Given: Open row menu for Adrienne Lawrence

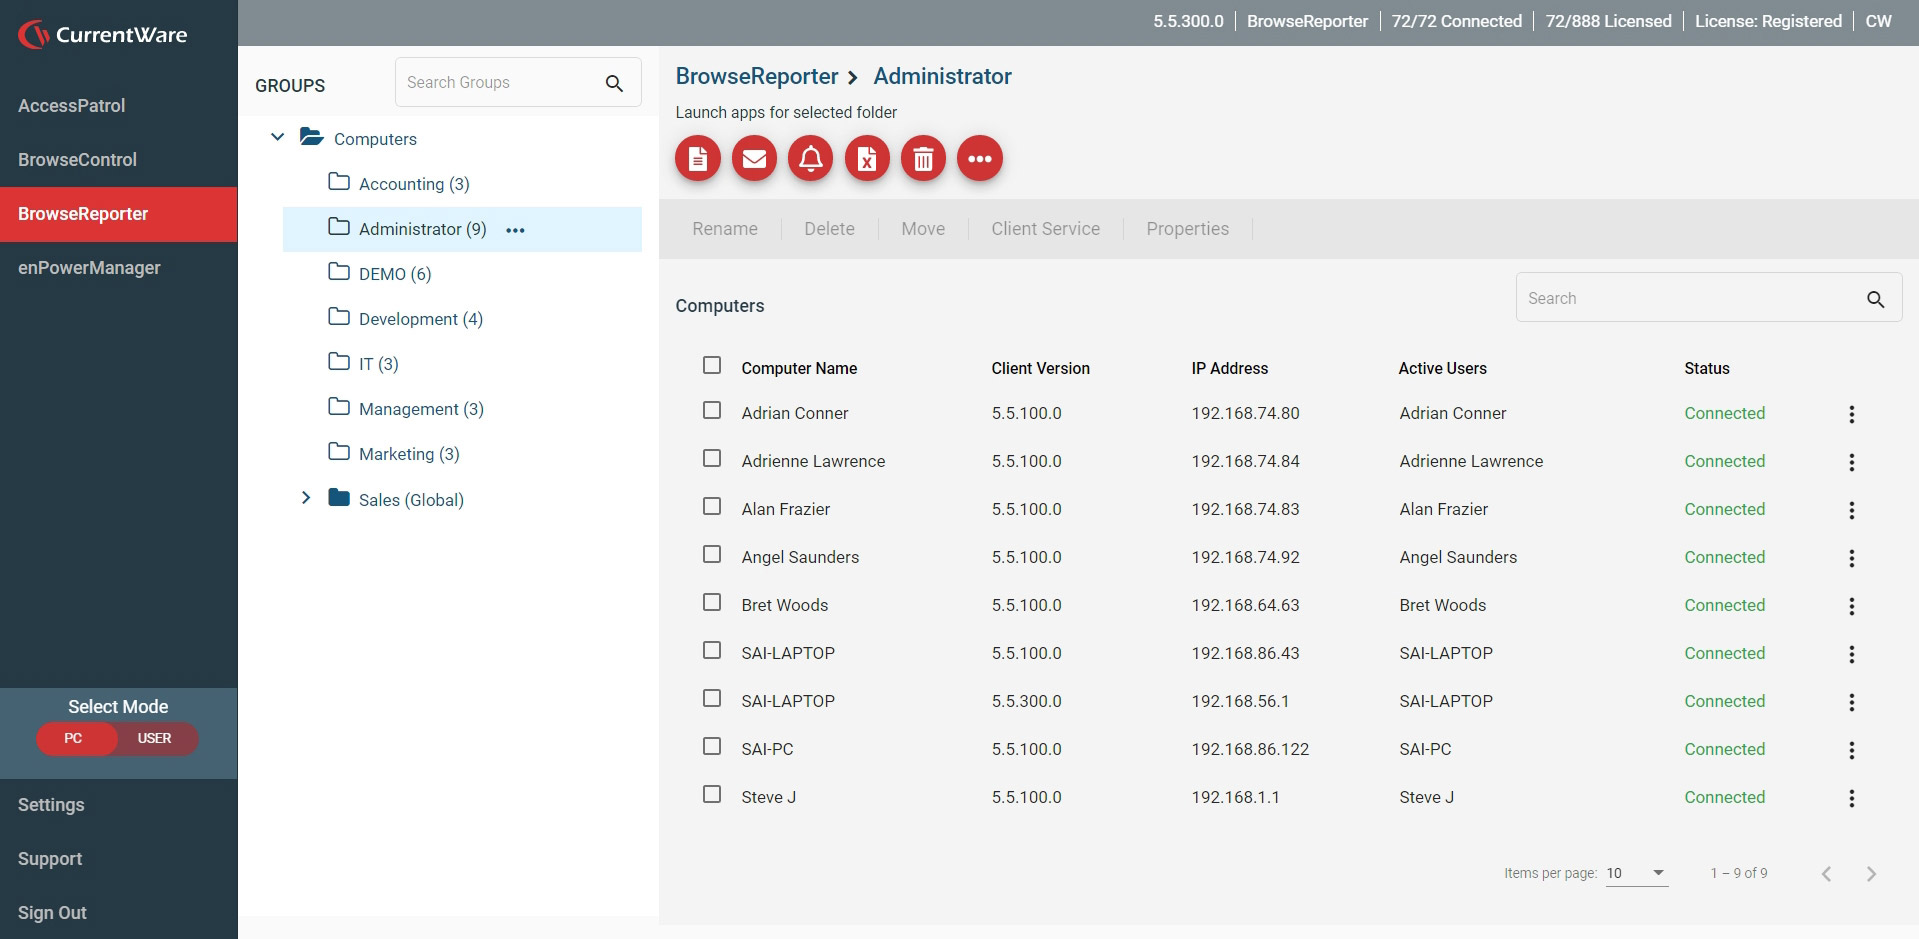Looking at the screenshot, I should click(x=1851, y=462).
